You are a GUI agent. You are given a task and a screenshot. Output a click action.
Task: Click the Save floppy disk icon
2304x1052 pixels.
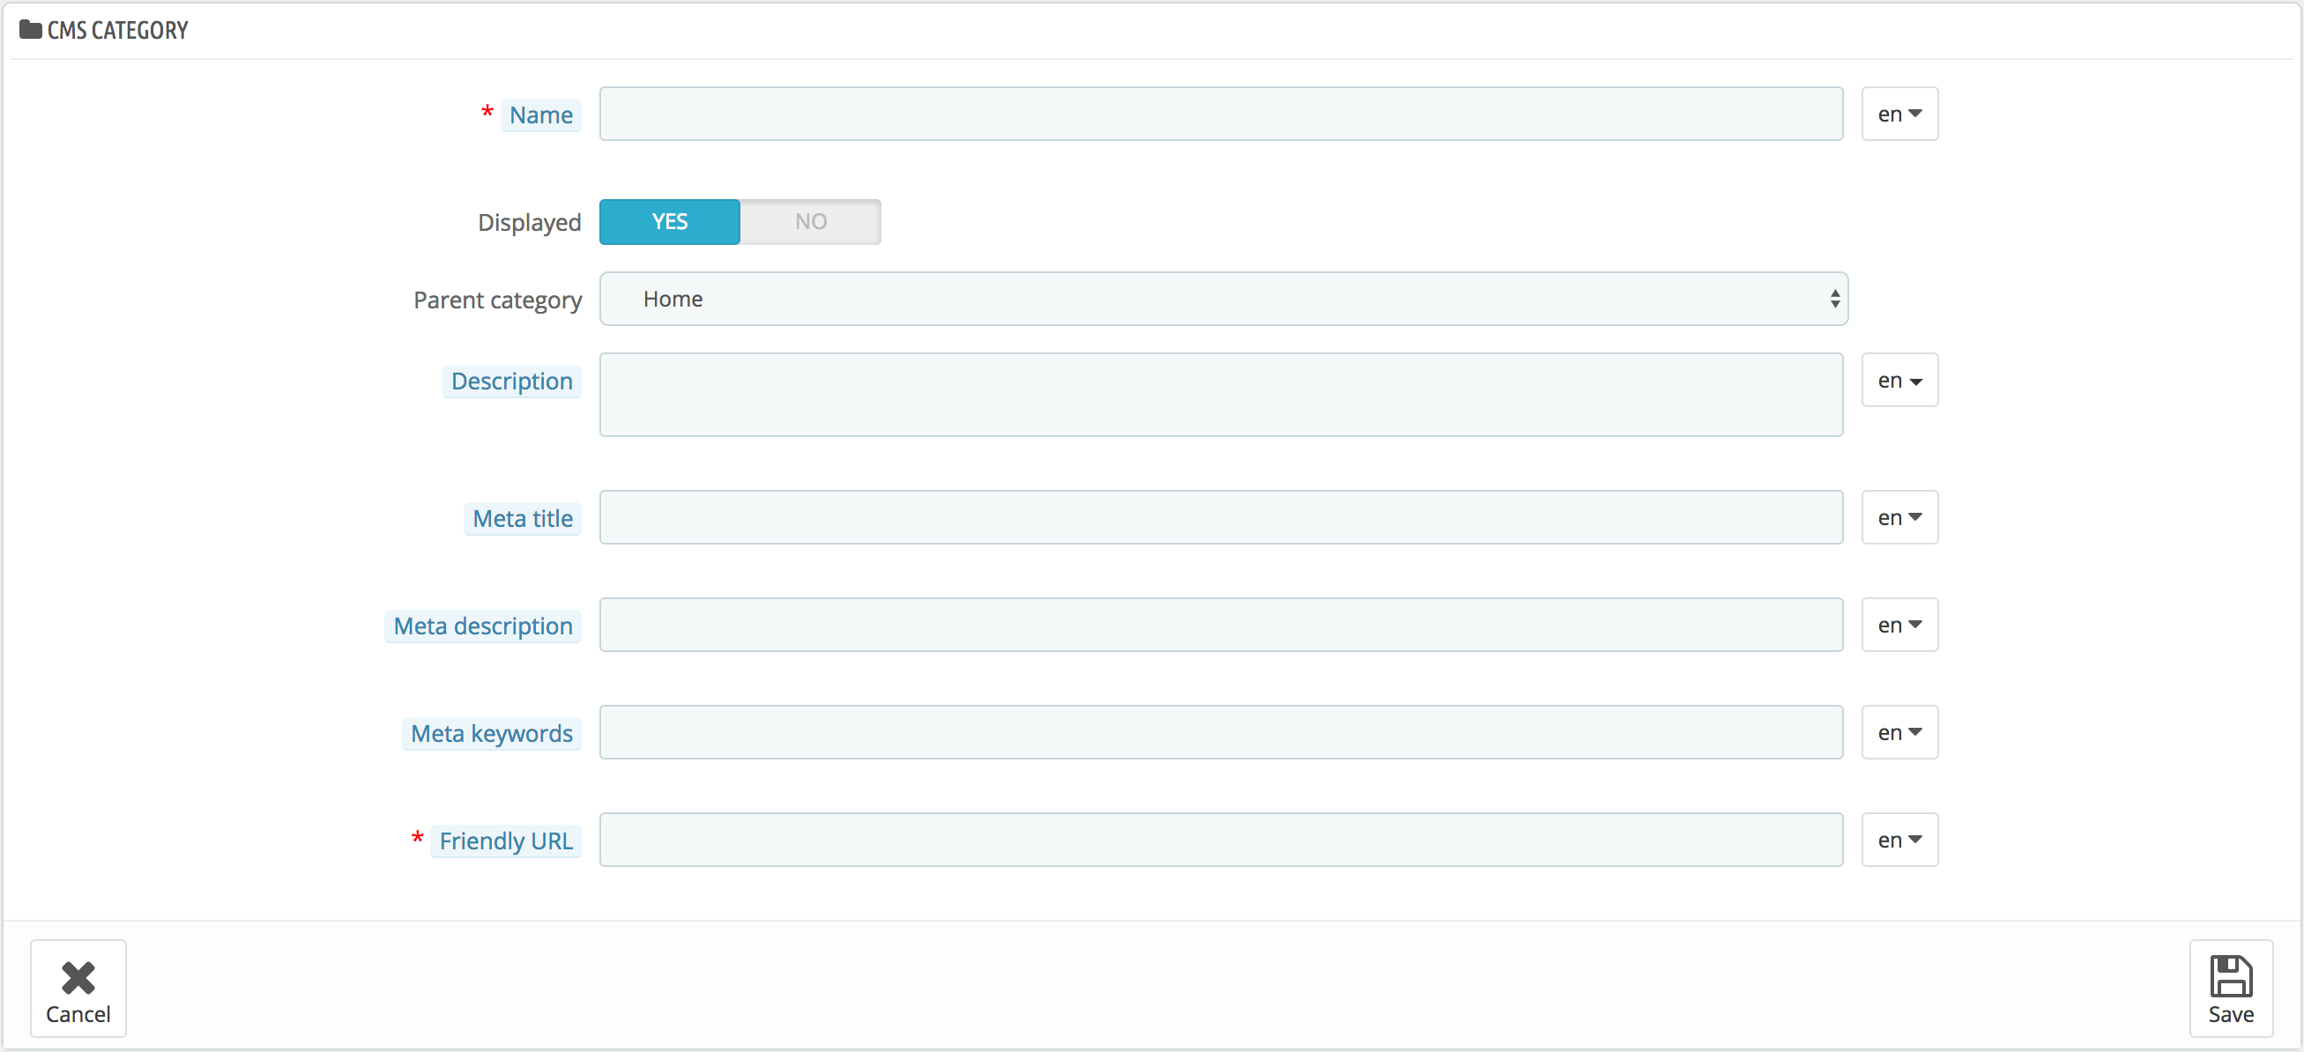pos(2230,976)
